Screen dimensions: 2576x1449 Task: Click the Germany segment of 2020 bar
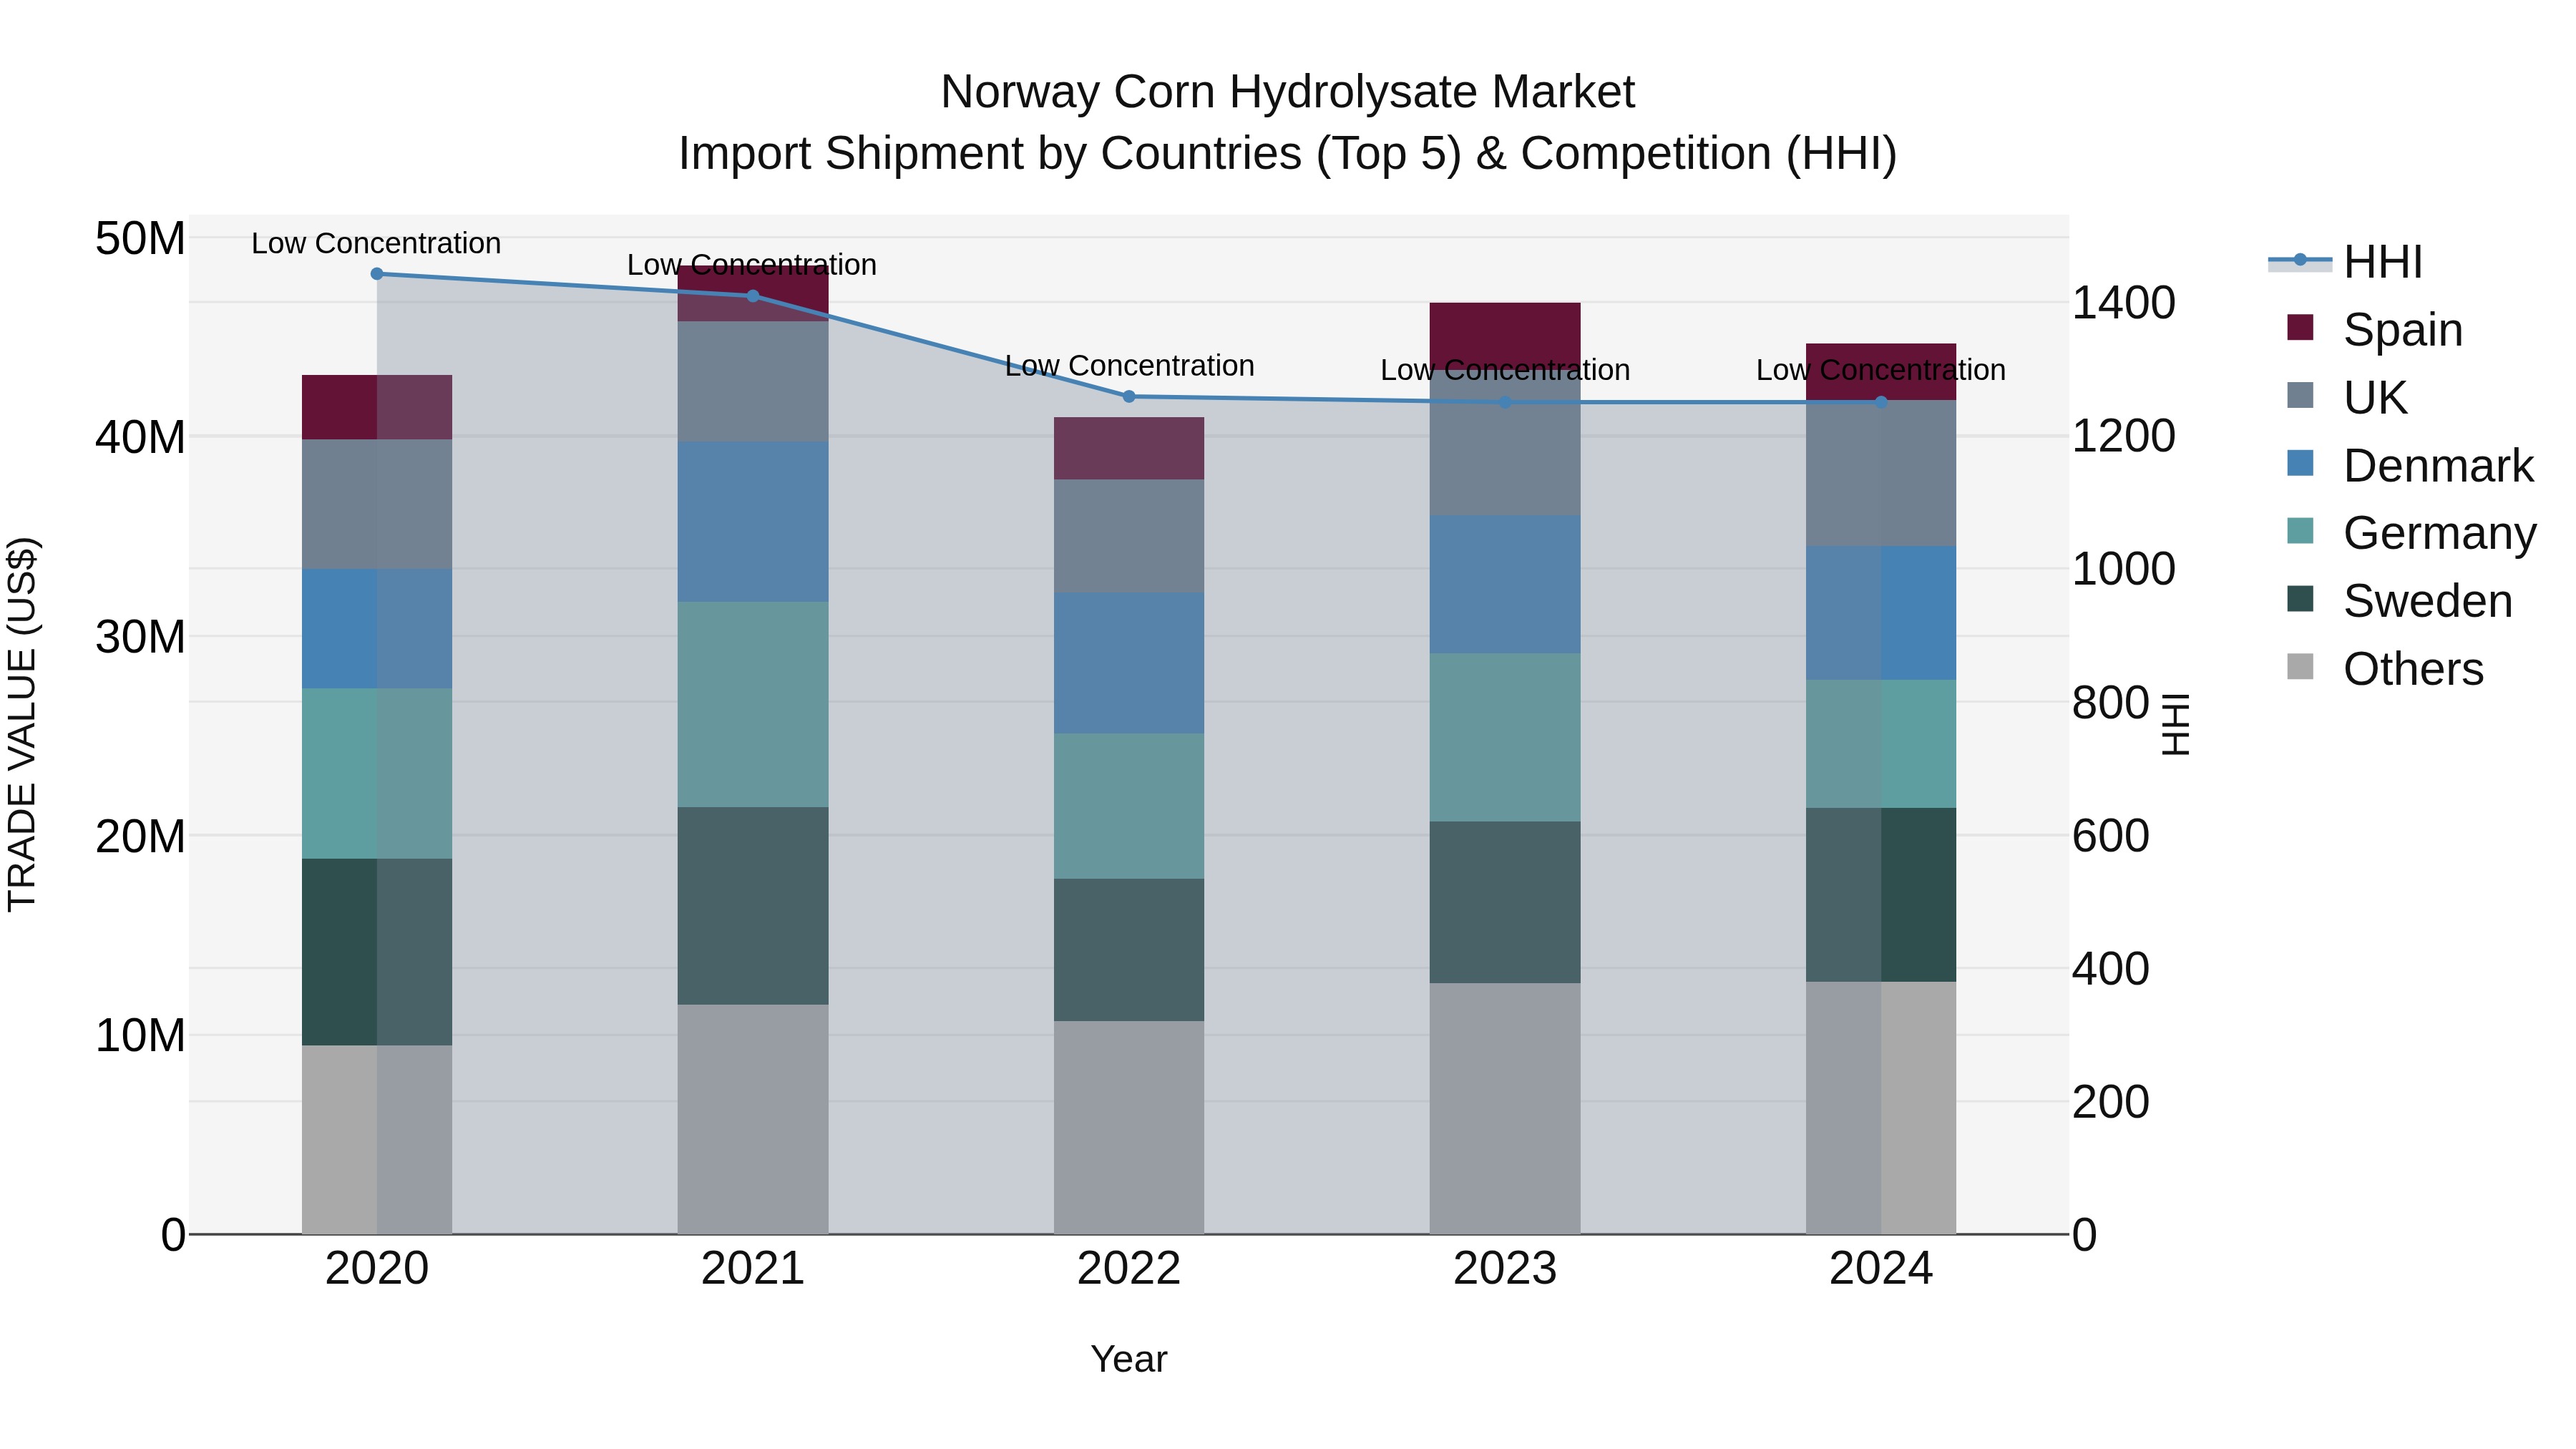point(377,774)
